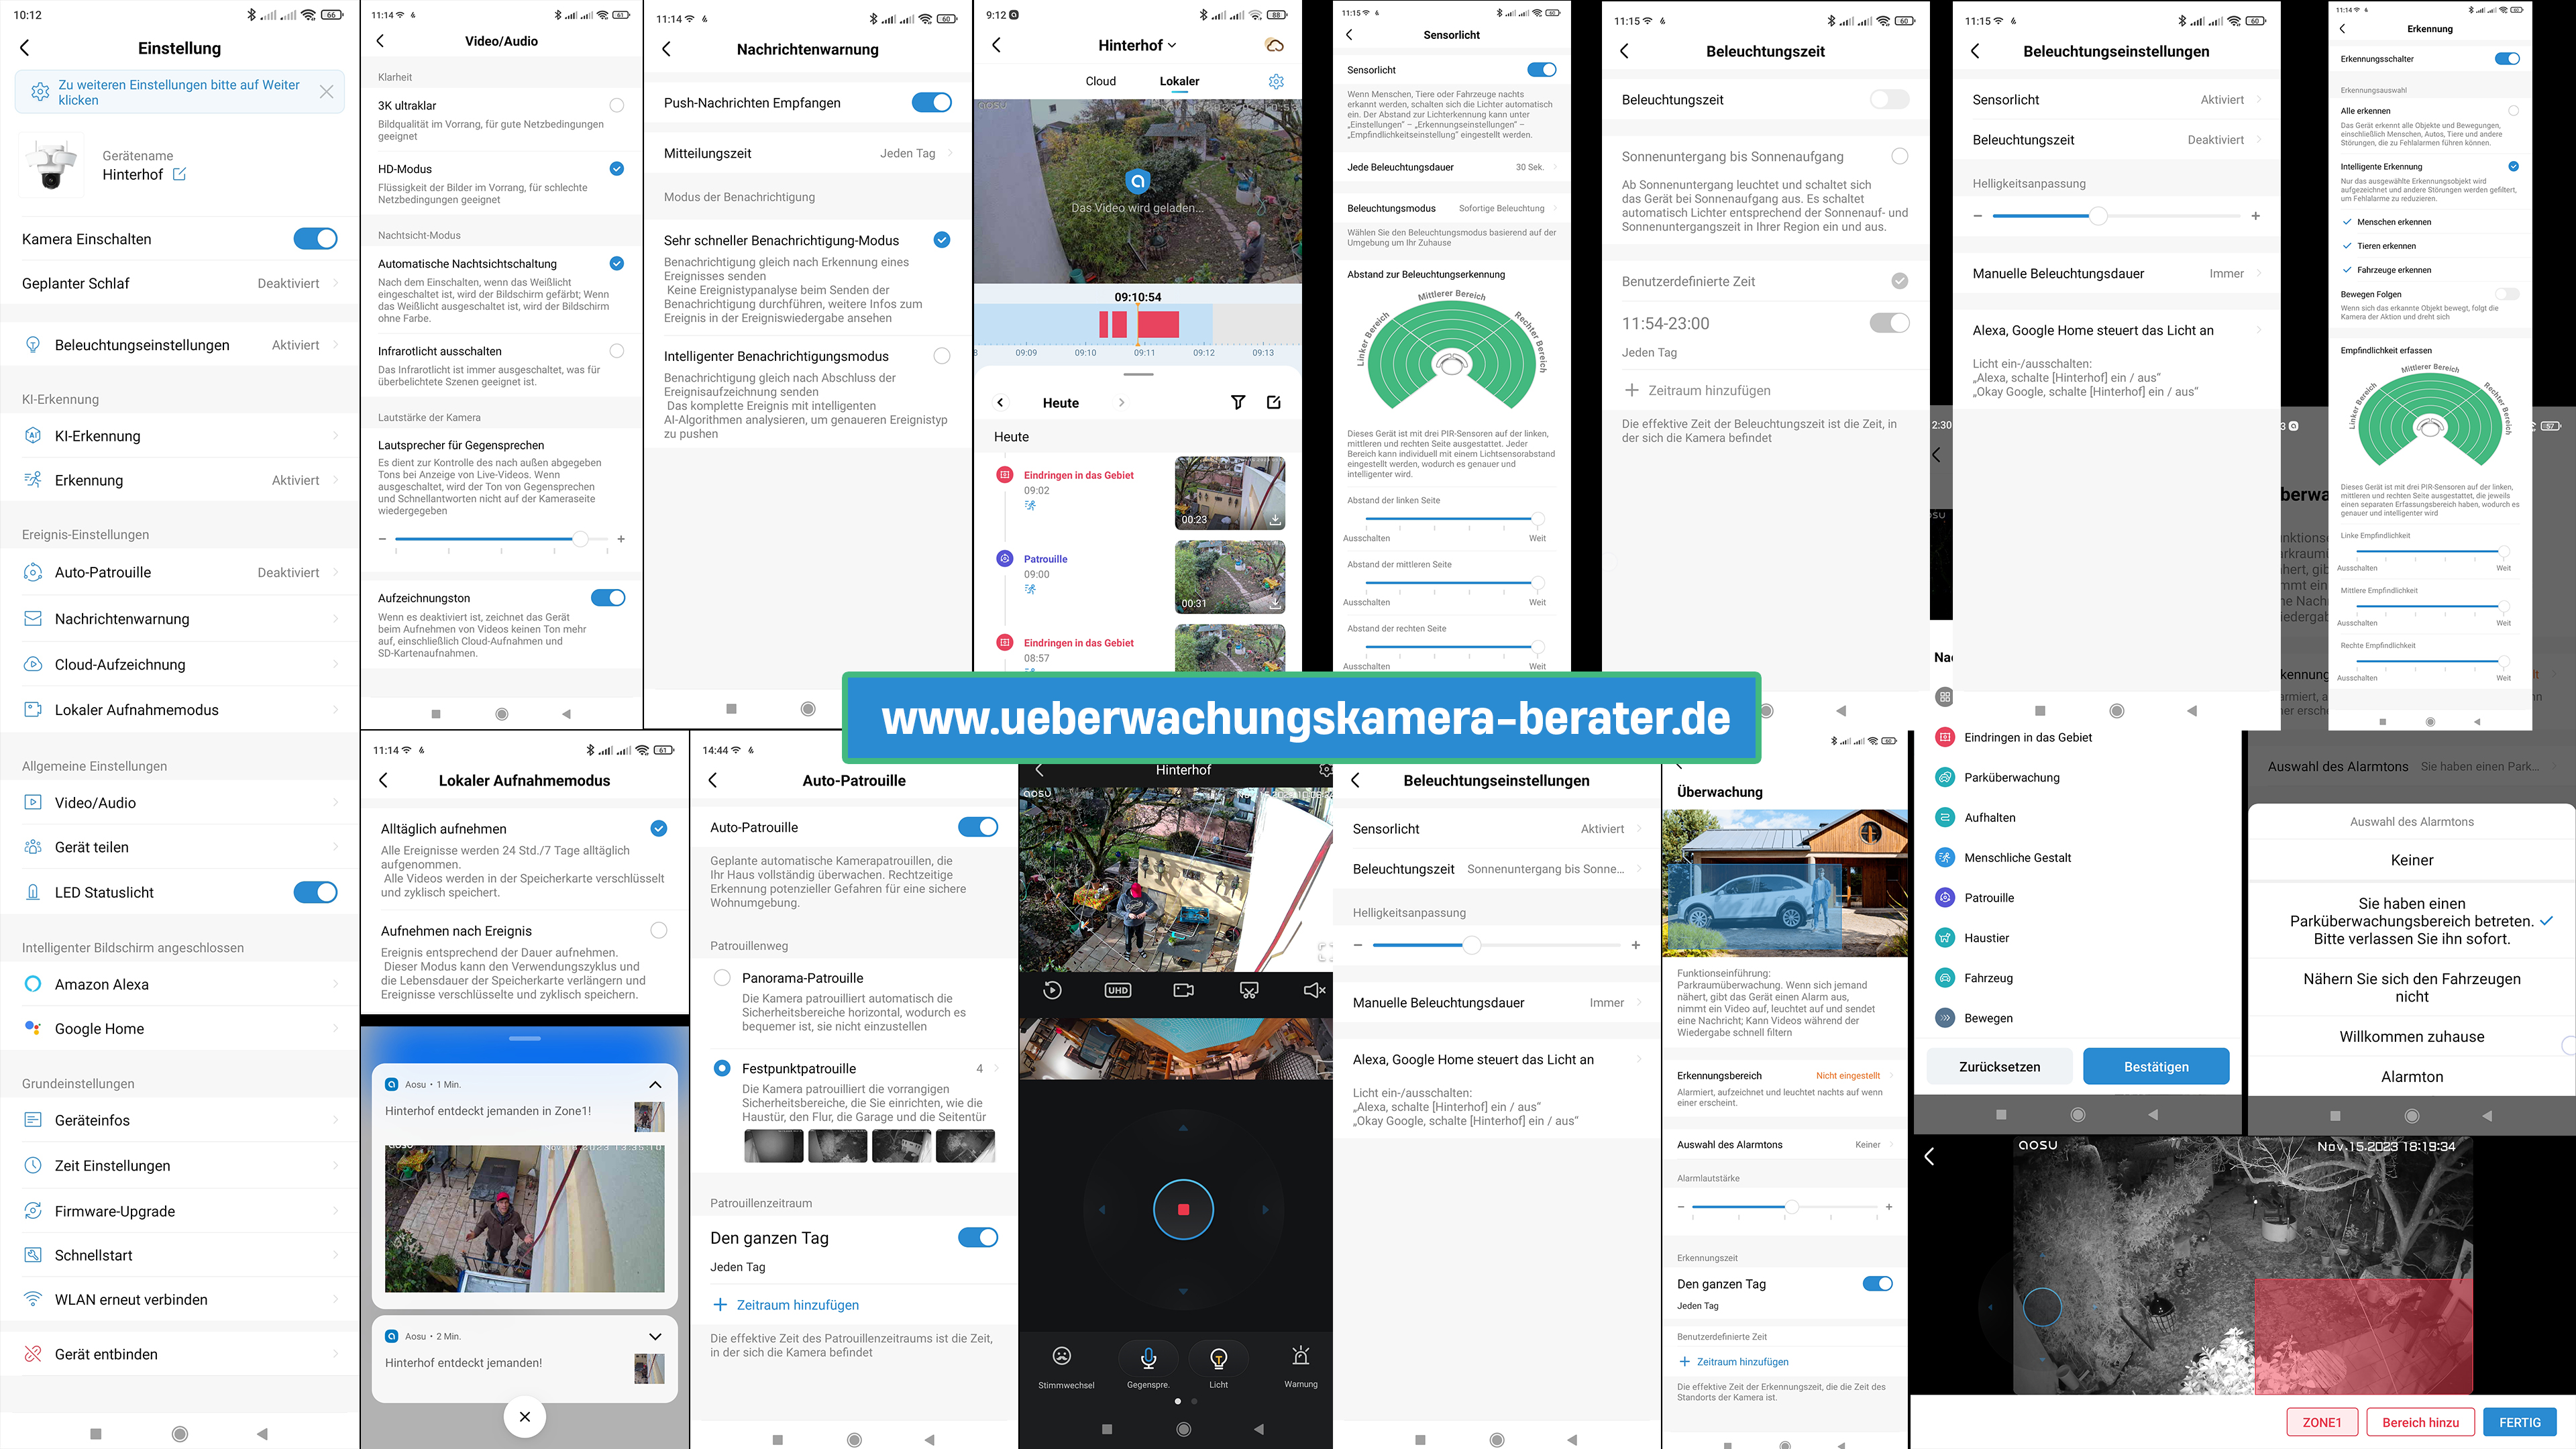This screenshot has height=1449, width=2576.
Task: Adjust the Lautsprecher für Gegensprechen volume slider
Action: [x=580, y=539]
